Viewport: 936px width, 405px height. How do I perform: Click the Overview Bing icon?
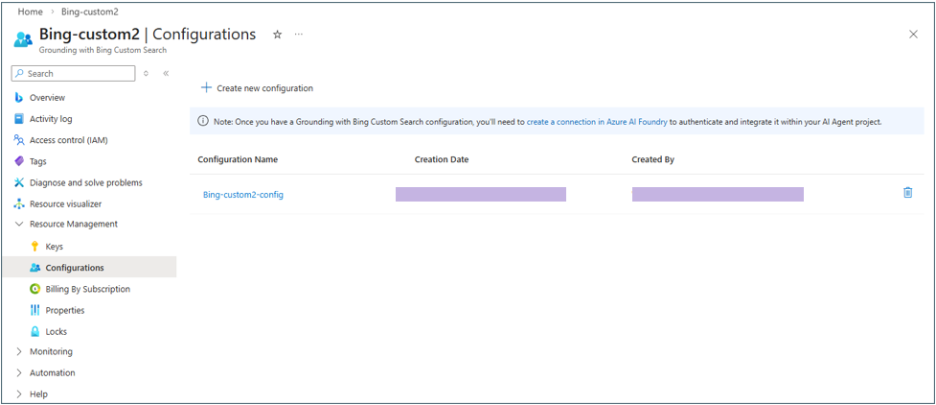(x=19, y=98)
